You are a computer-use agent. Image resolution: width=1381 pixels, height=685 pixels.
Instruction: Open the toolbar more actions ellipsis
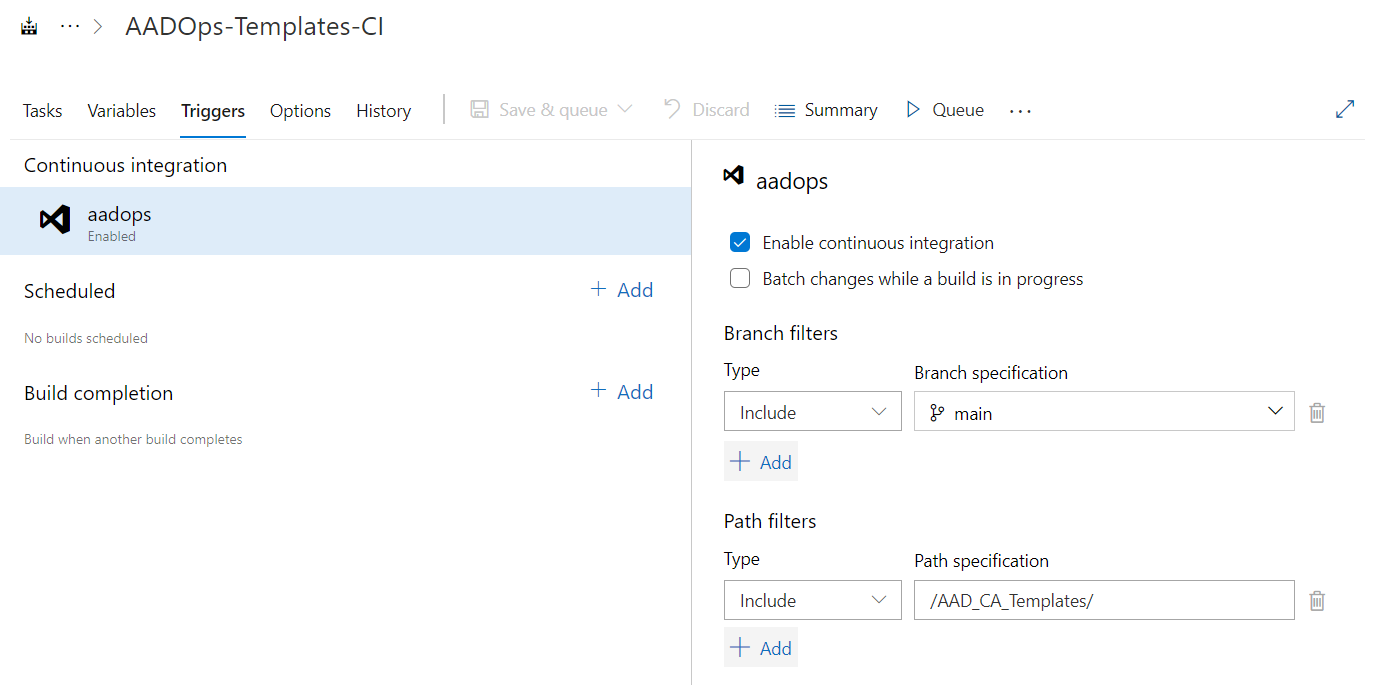point(1020,111)
